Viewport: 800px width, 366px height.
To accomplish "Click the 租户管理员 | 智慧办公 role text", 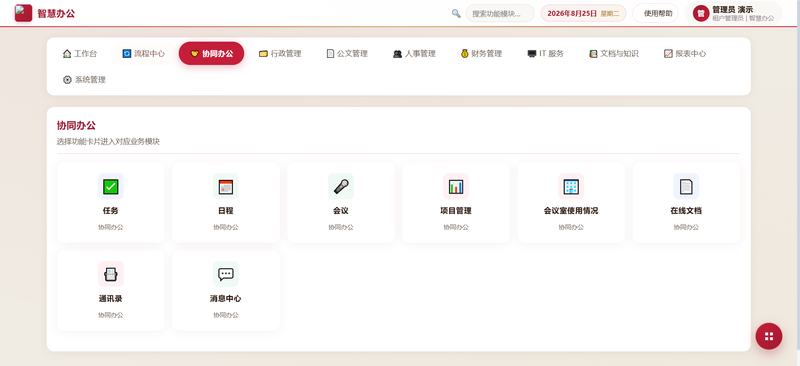I will tap(743, 18).
